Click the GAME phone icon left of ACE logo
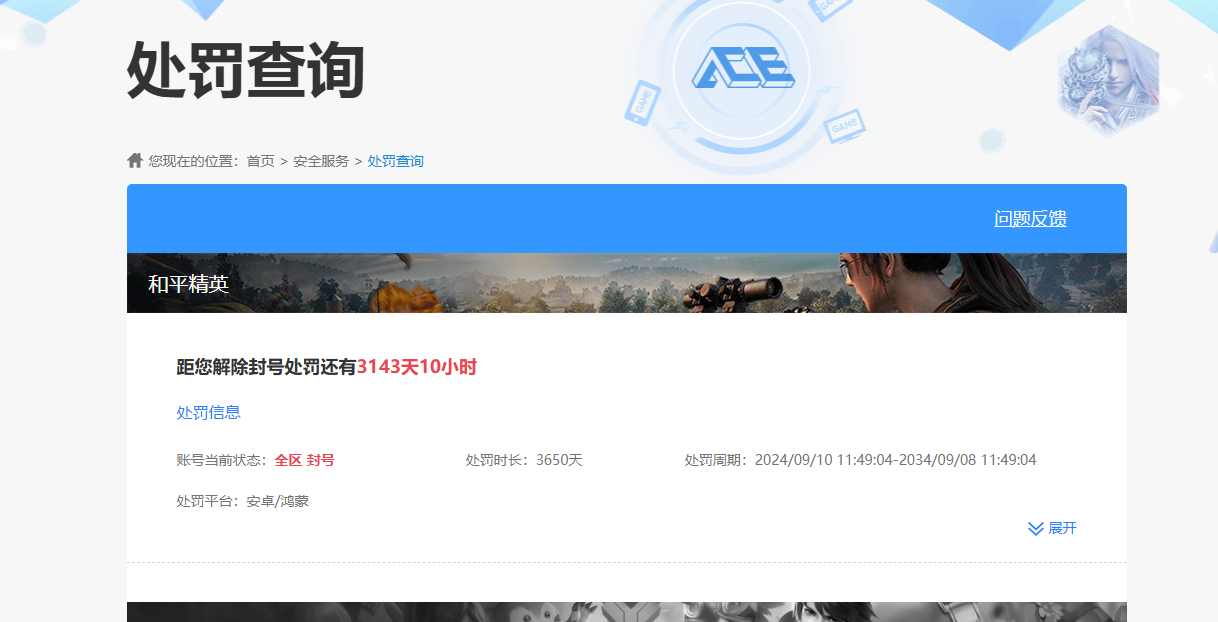This screenshot has width=1218, height=622. tap(642, 102)
